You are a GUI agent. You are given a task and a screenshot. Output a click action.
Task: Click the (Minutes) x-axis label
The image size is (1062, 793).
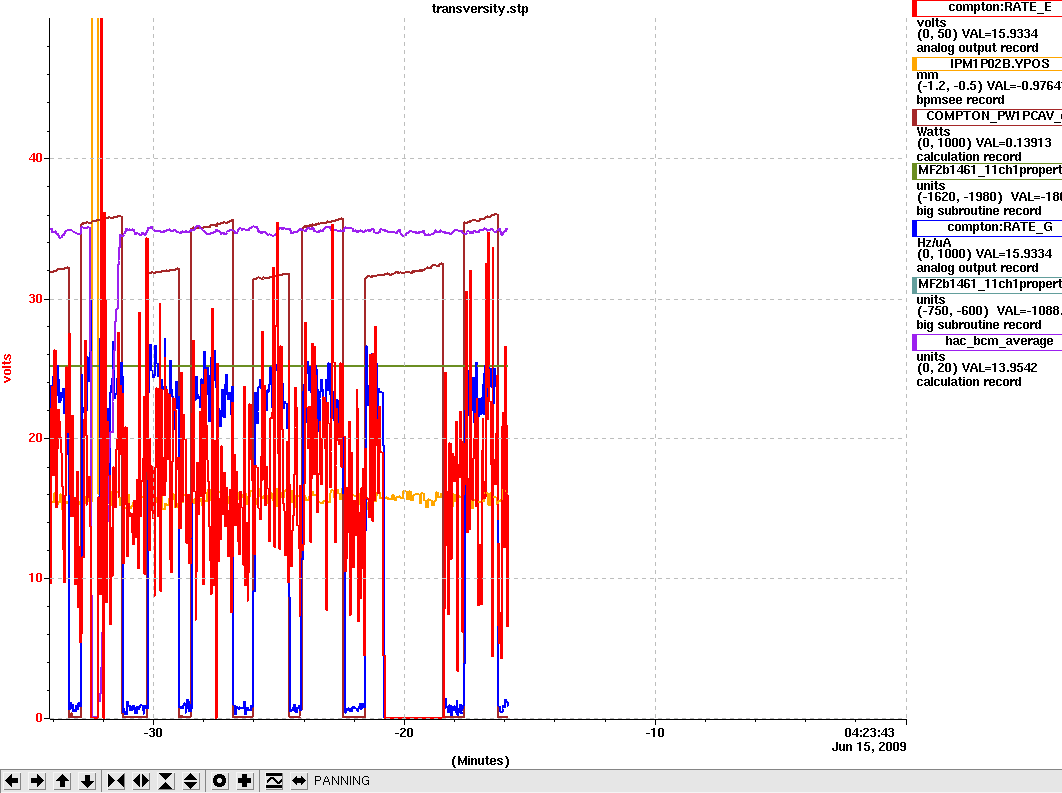tap(480, 760)
